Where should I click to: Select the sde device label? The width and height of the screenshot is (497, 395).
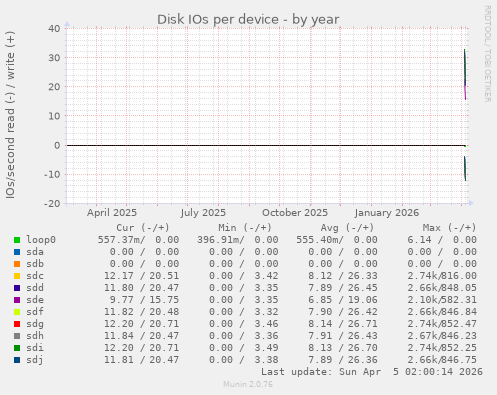point(35,300)
